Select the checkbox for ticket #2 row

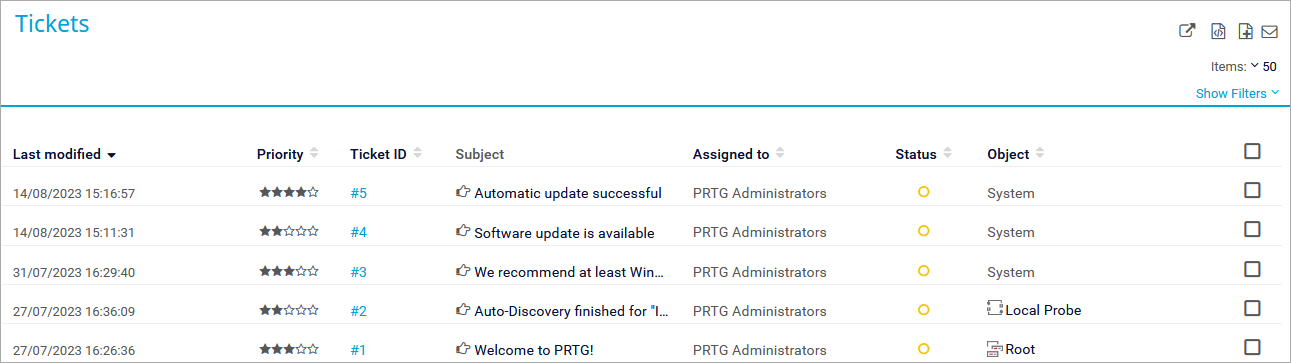1252,308
